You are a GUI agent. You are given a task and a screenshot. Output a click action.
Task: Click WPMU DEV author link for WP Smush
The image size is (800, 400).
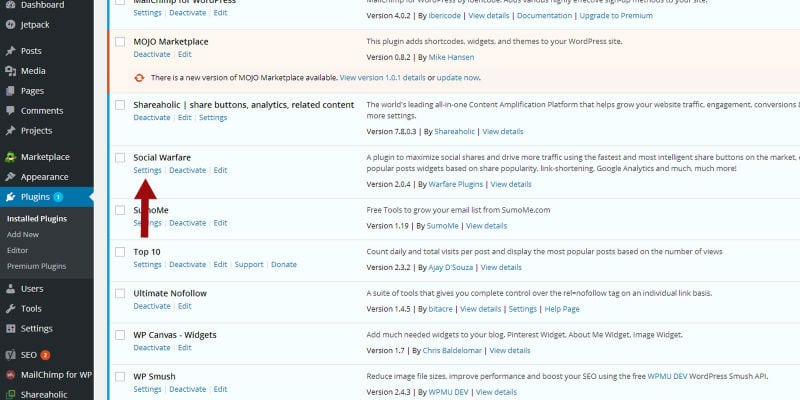[x=448, y=392]
